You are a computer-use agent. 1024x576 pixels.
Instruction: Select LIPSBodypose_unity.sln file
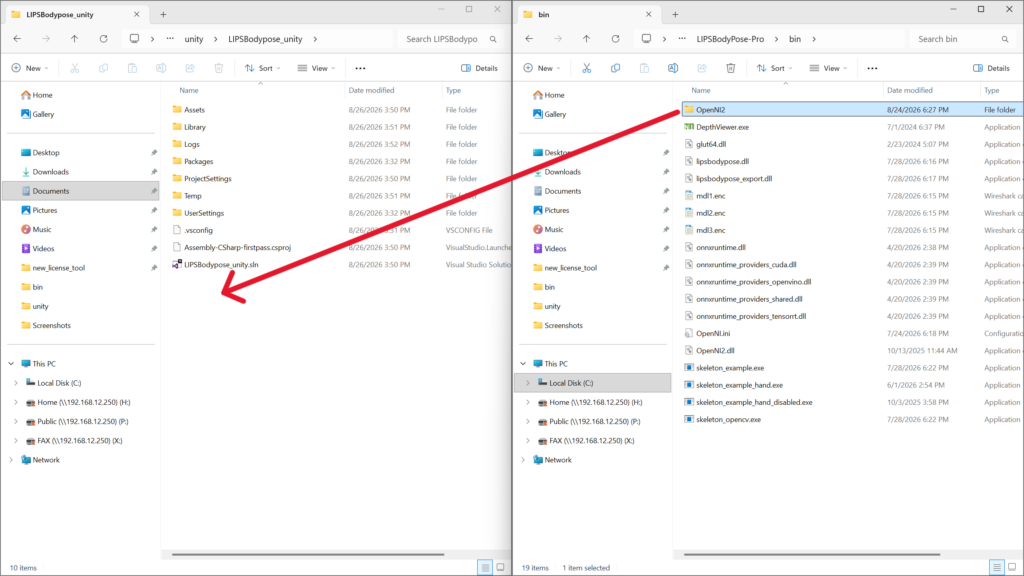221,264
